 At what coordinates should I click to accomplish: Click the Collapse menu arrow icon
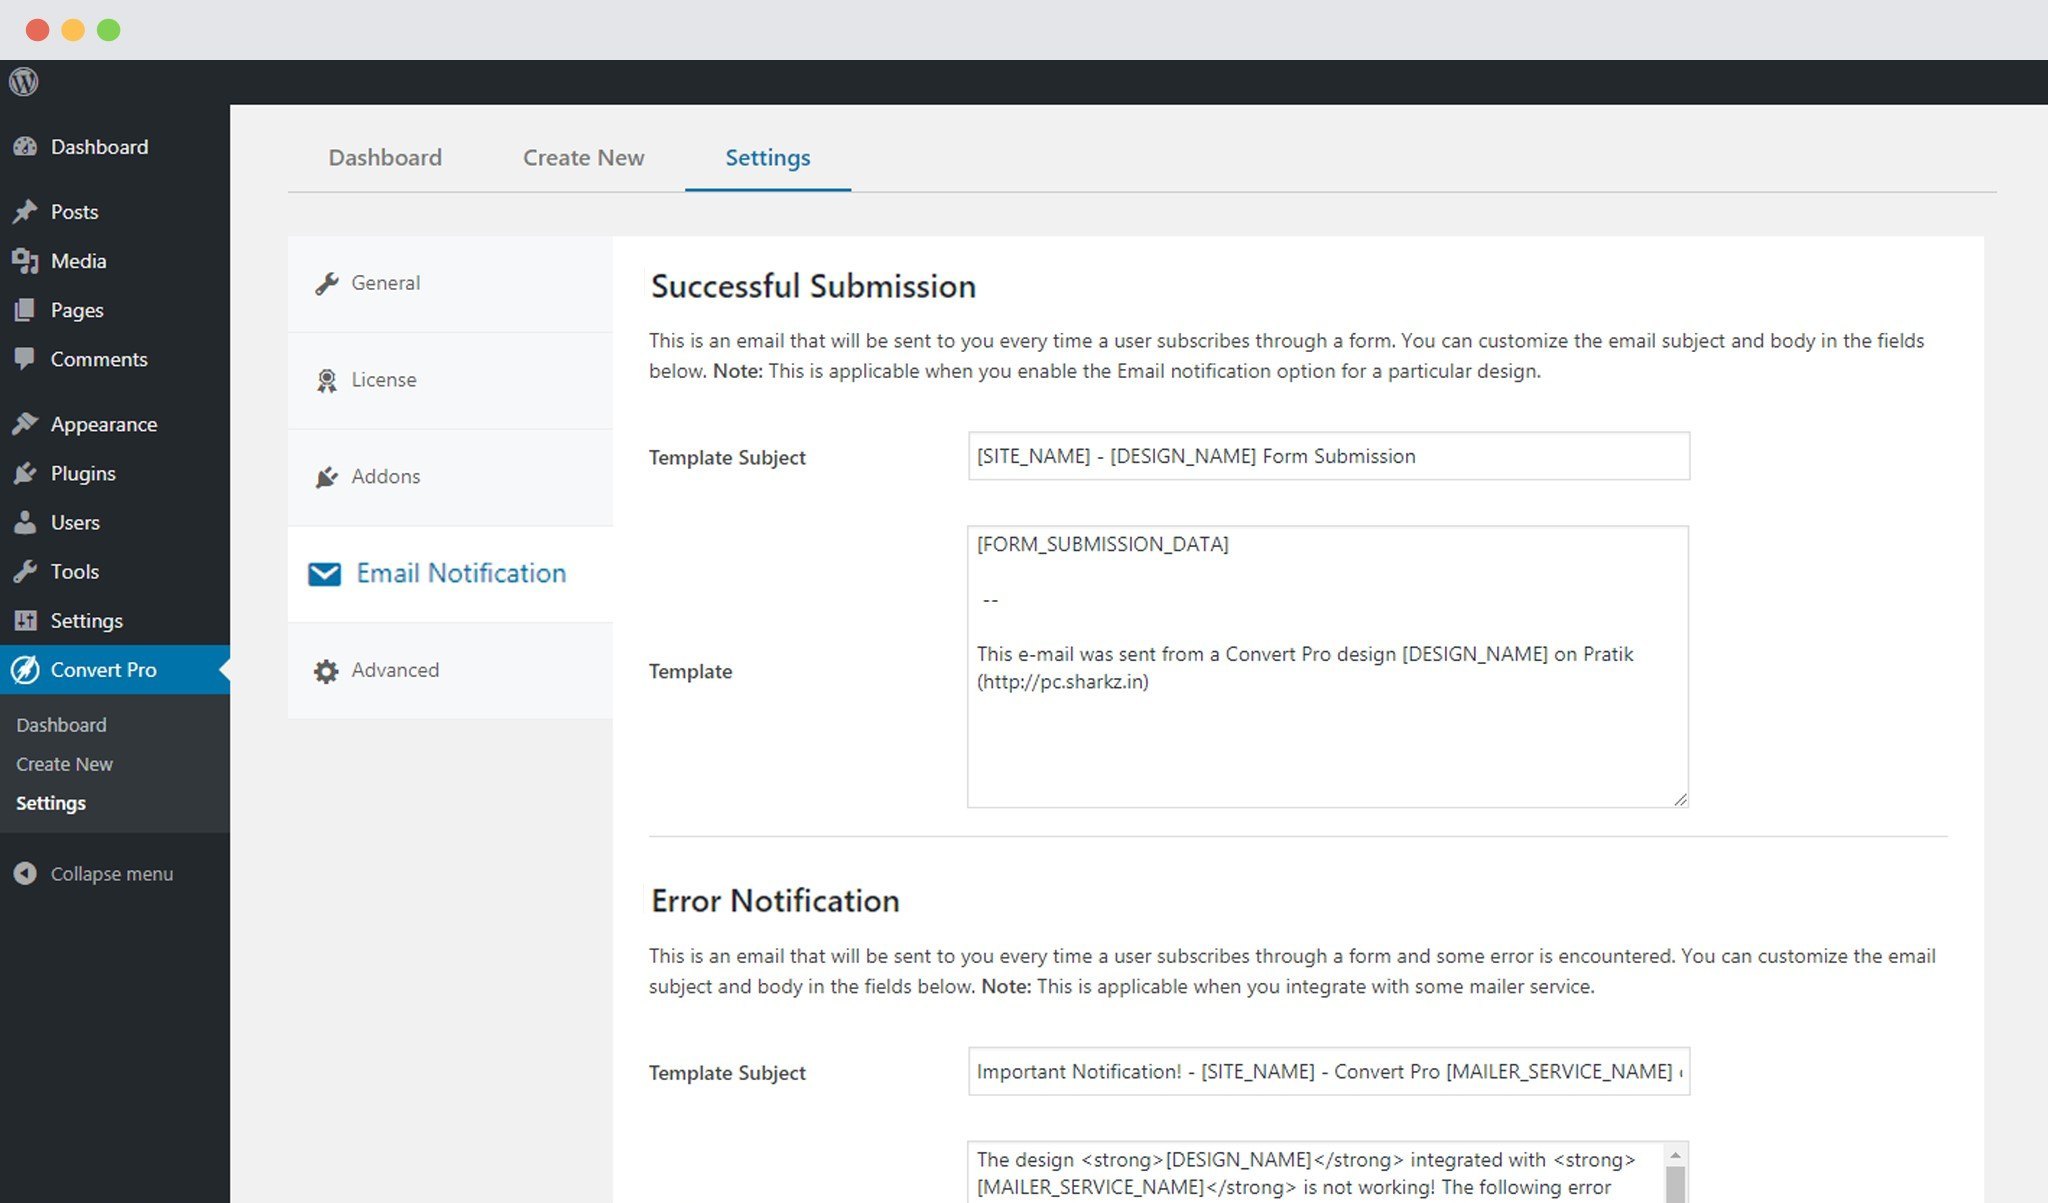[25, 874]
